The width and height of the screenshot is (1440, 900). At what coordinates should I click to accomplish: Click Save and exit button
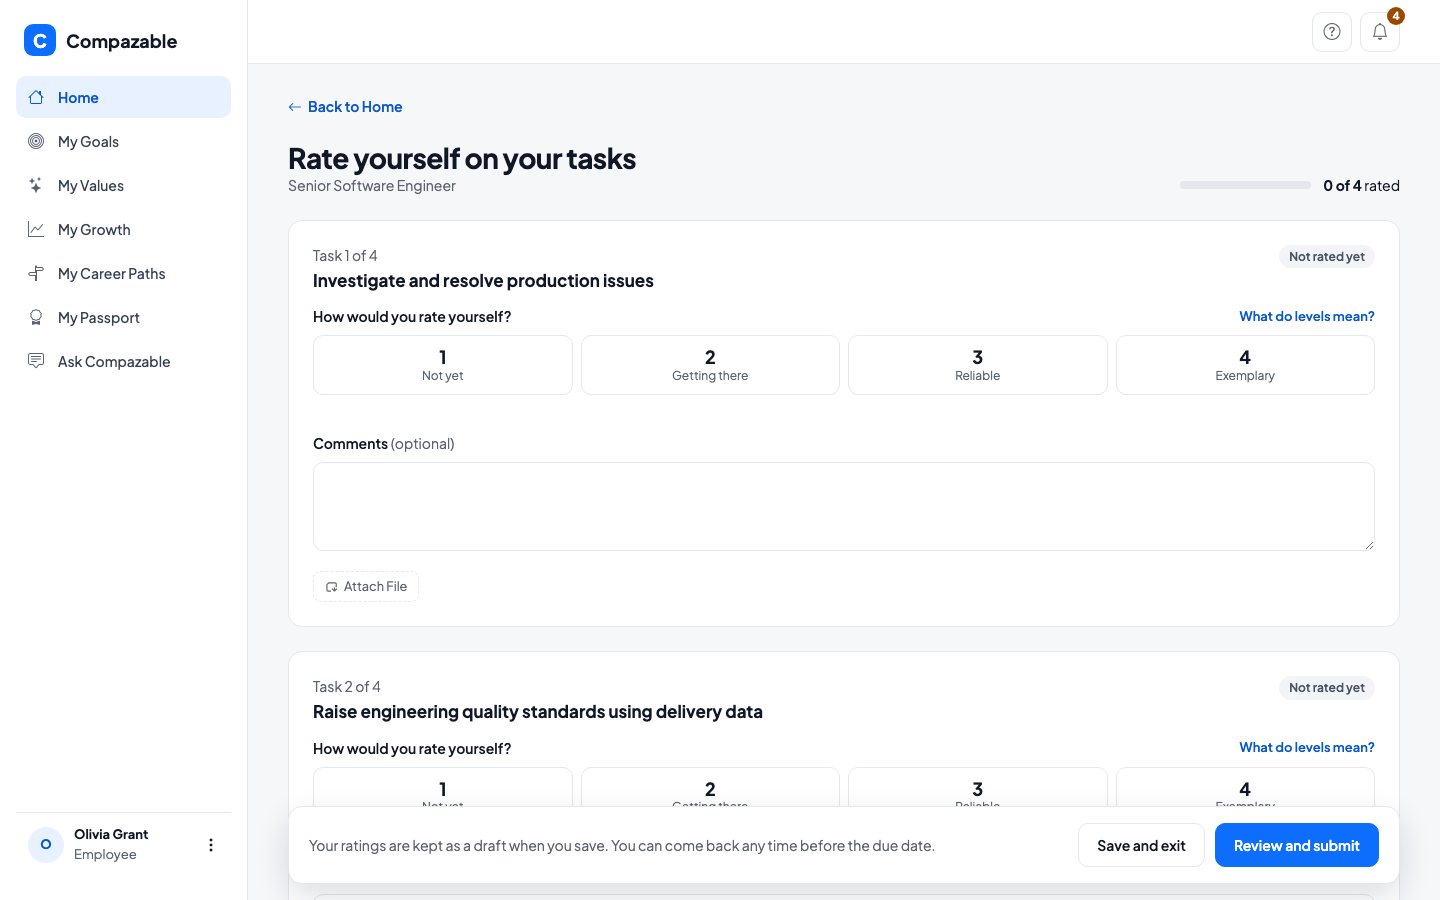(1141, 845)
